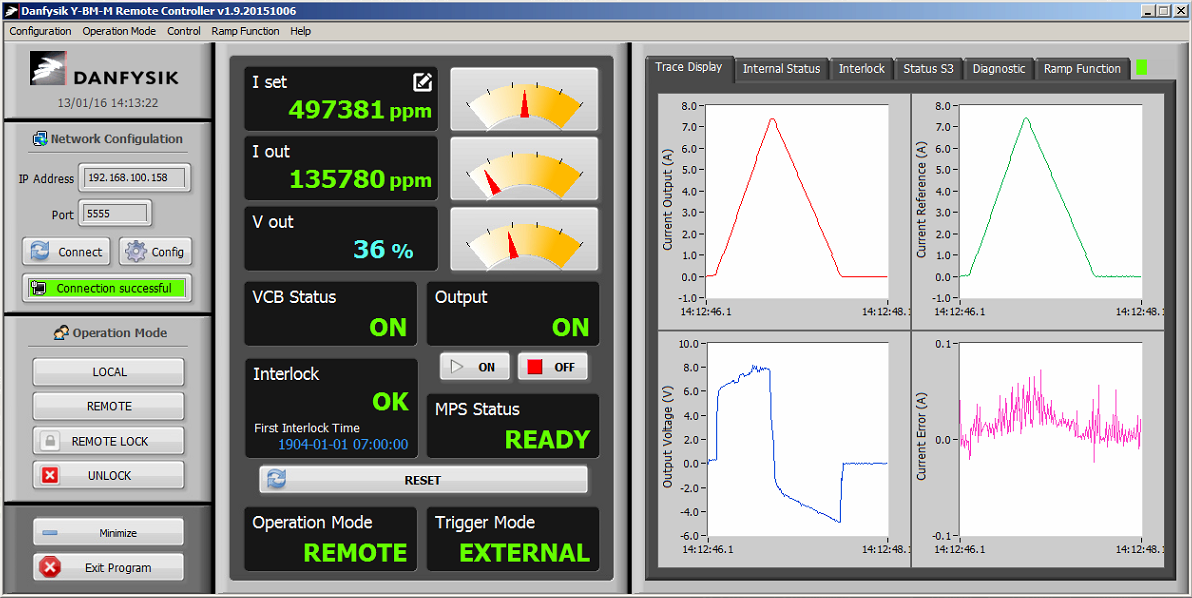Click the Operation Mode header icon
The image size is (1192, 598).
point(61,333)
